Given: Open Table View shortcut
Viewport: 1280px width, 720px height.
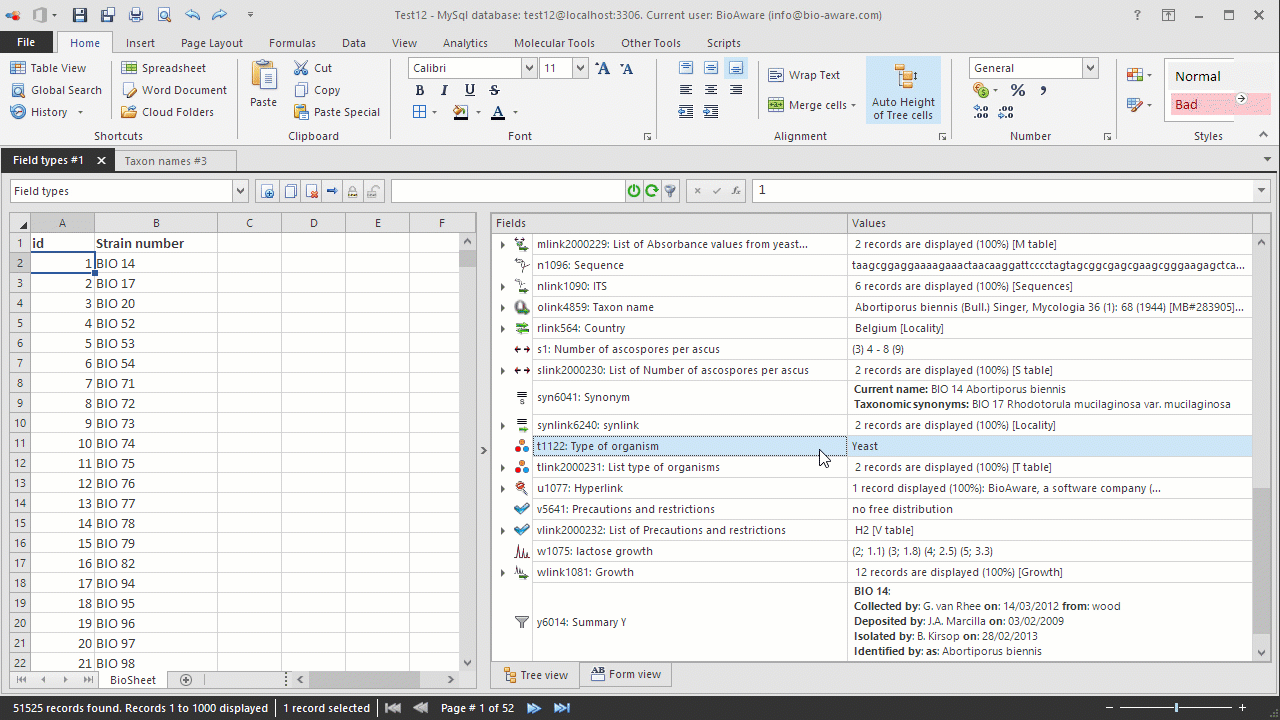Looking at the screenshot, I should (x=49, y=68).
